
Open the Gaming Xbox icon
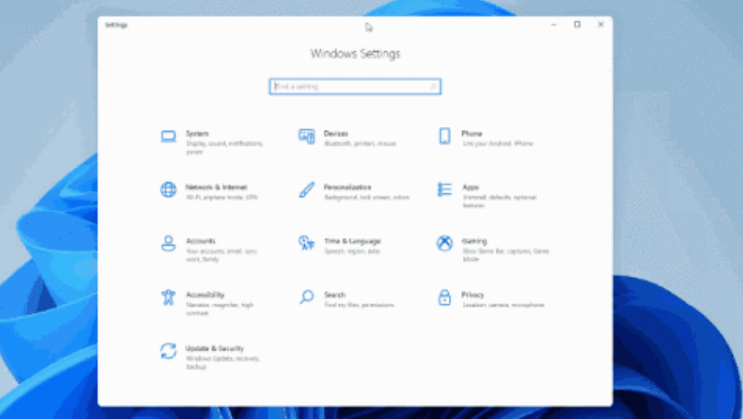click(444, 243)
